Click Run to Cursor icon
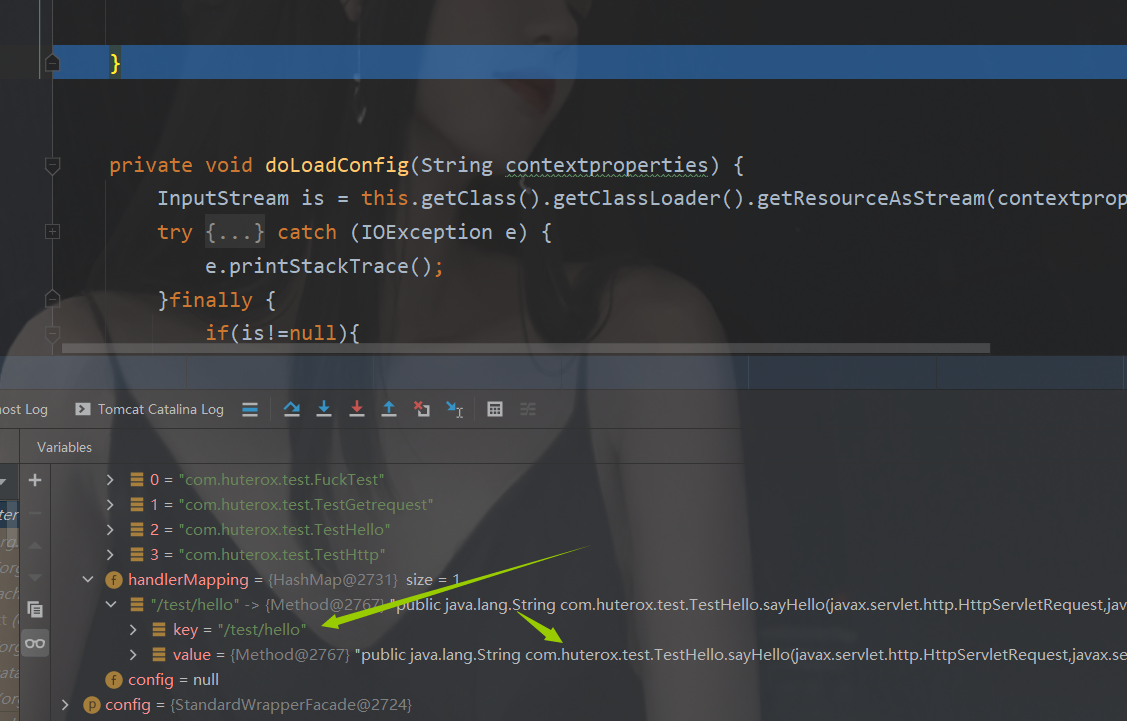 pos(454,409)
